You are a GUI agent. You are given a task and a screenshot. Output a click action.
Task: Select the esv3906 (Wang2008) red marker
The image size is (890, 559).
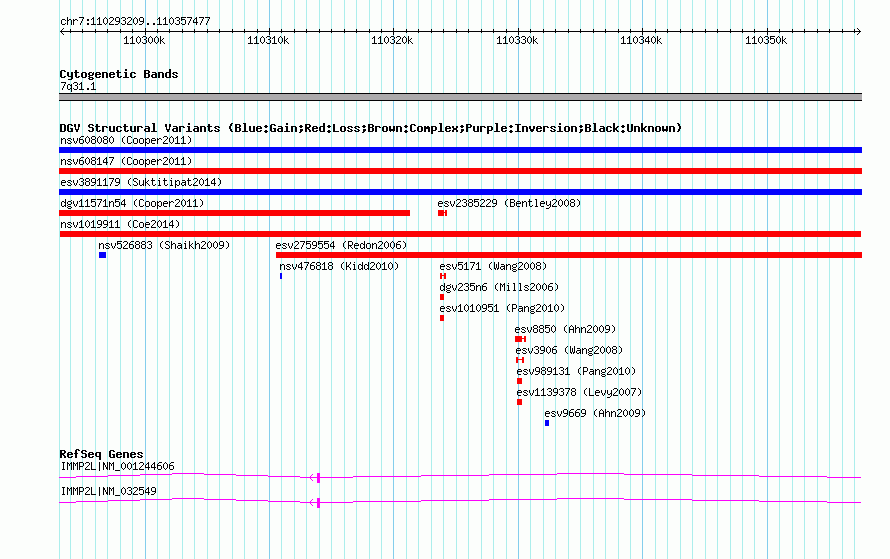[520, 360]
